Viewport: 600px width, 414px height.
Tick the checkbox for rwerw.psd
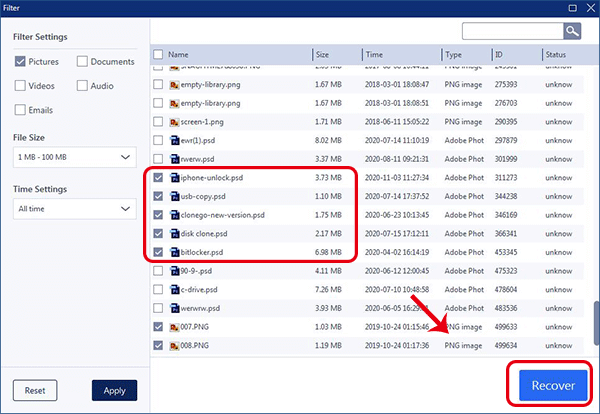pyautogui.click(x=157, y=158)
